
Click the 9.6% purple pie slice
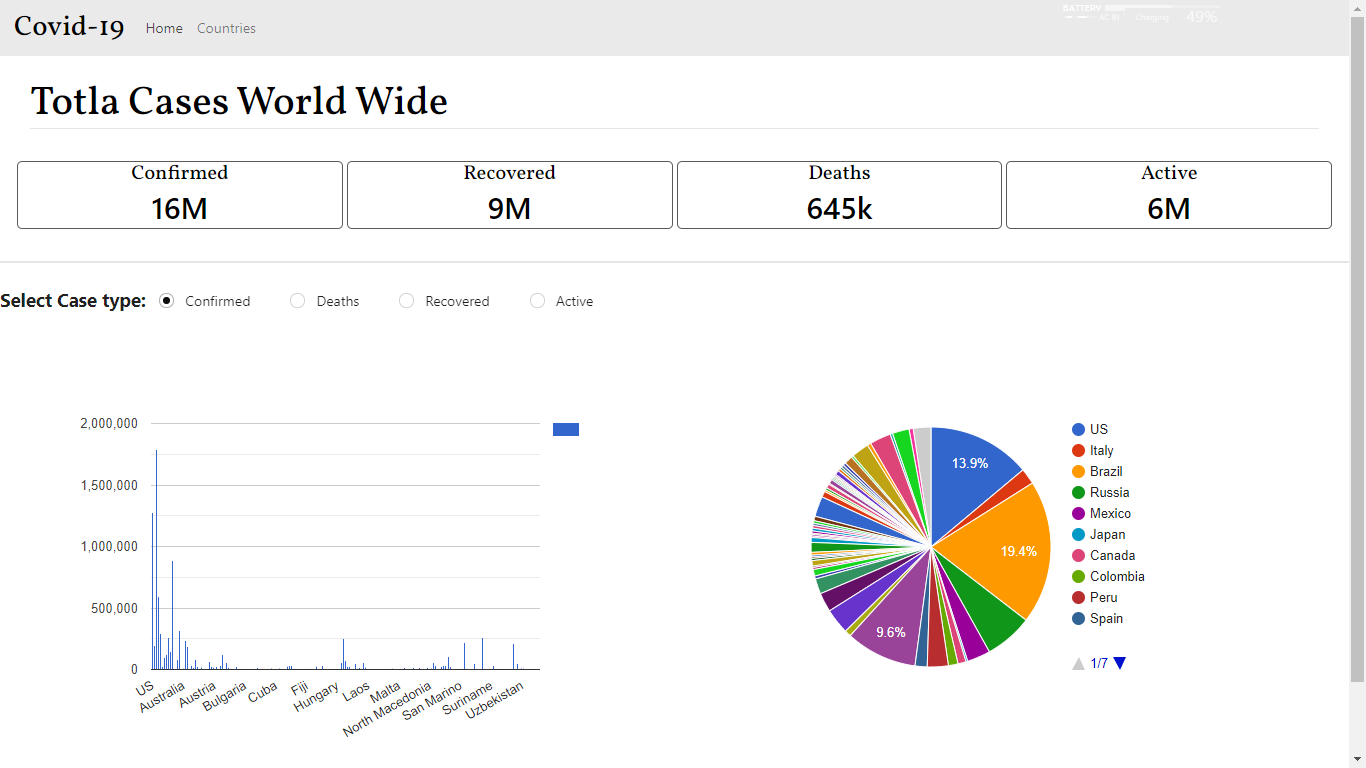coord(890,620)
